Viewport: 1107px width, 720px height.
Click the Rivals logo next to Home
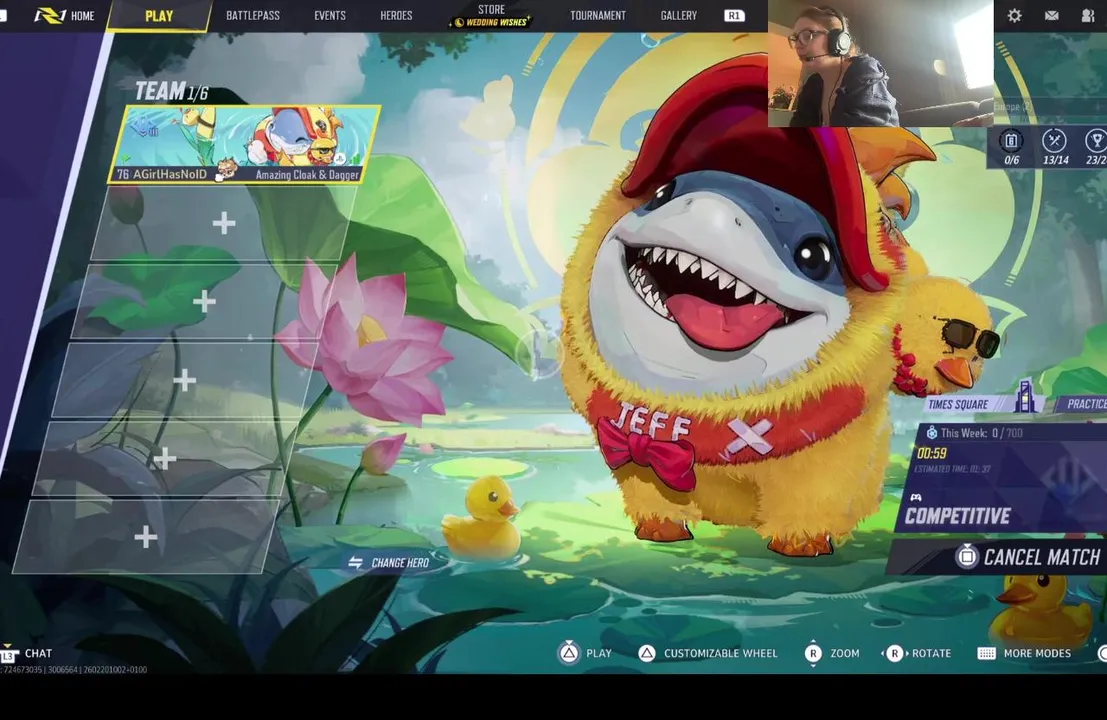point(49,15)
